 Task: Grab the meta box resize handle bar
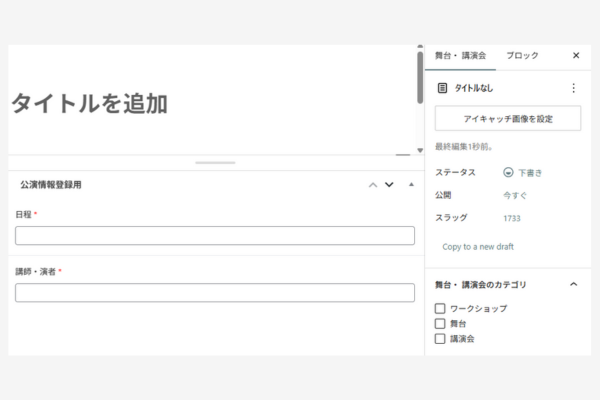click(x=215, y=162)
